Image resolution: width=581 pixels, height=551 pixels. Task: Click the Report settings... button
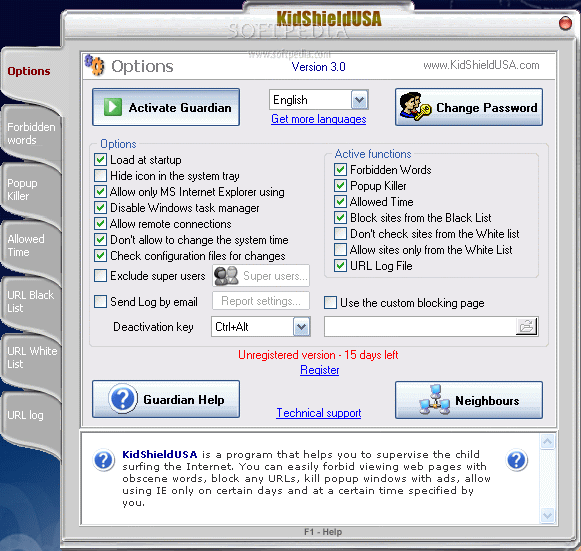pyautogui.click(x=261, y=301)
